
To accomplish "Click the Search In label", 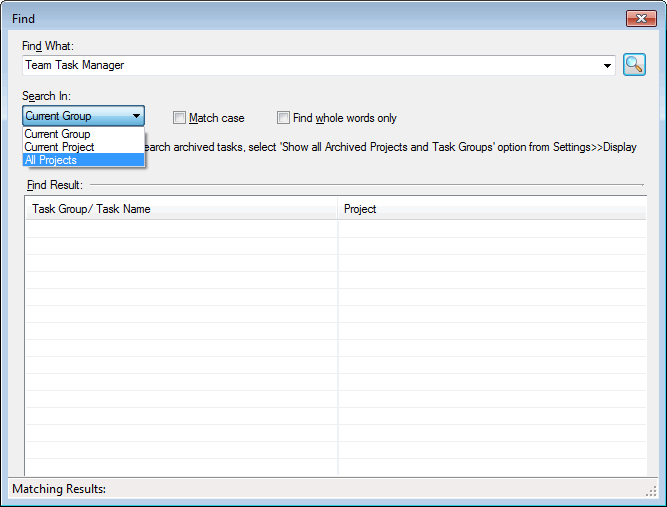I will pos(48,96).
